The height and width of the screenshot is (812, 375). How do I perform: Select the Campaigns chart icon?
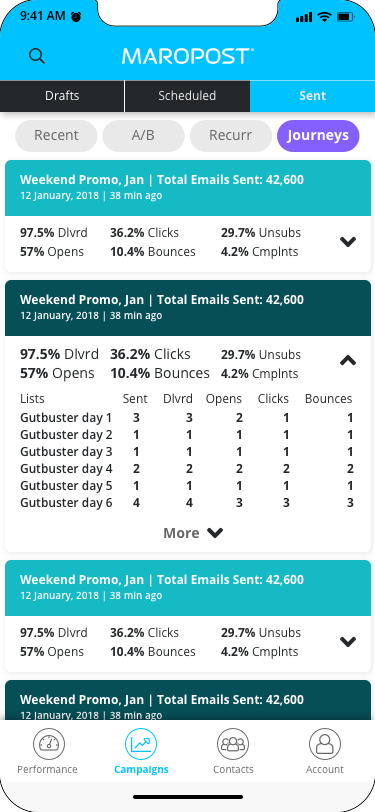pos(141,744)
